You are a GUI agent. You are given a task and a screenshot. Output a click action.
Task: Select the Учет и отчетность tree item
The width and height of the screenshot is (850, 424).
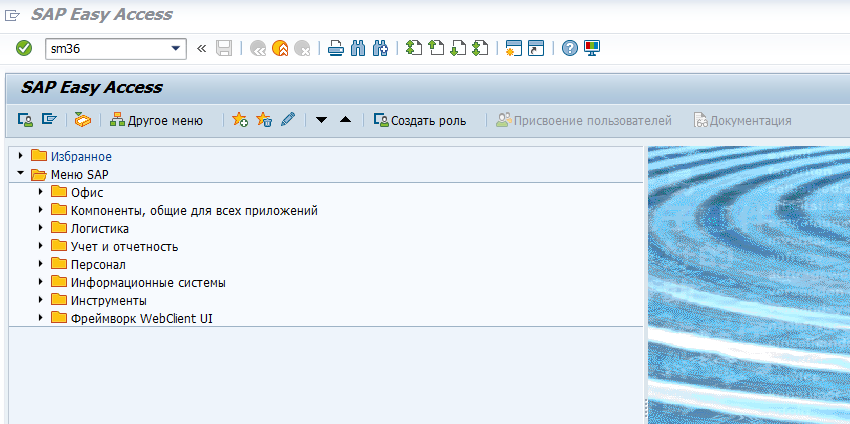[124, 246]
